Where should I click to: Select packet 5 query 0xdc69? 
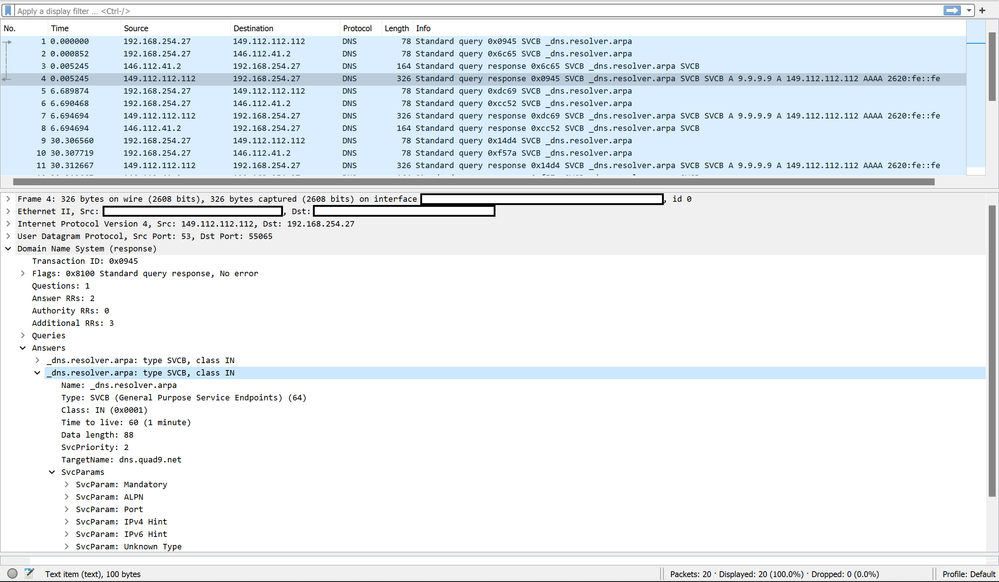click(x=484, y=91)
